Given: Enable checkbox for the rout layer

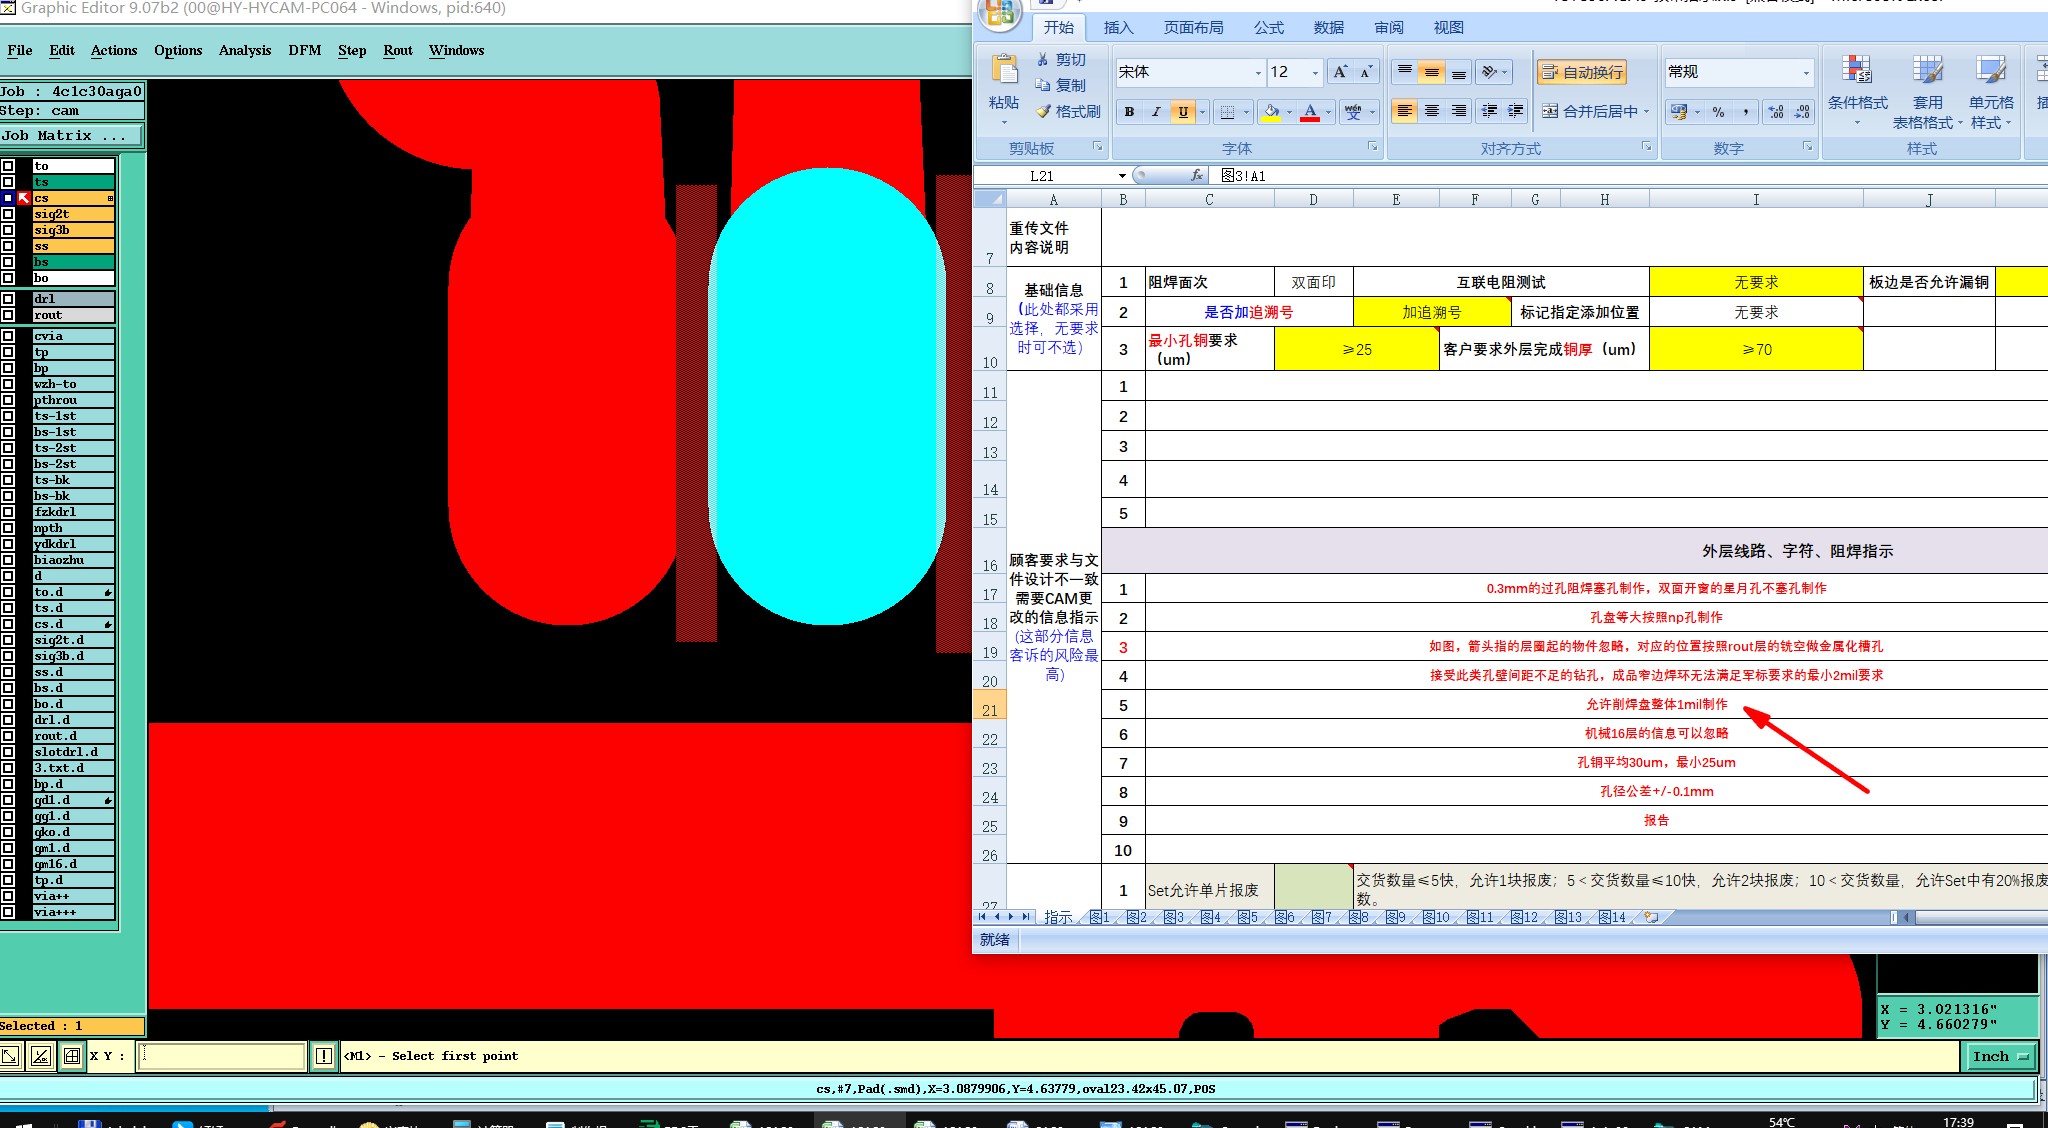Looking at the screenshot, I should pos(8,315).
